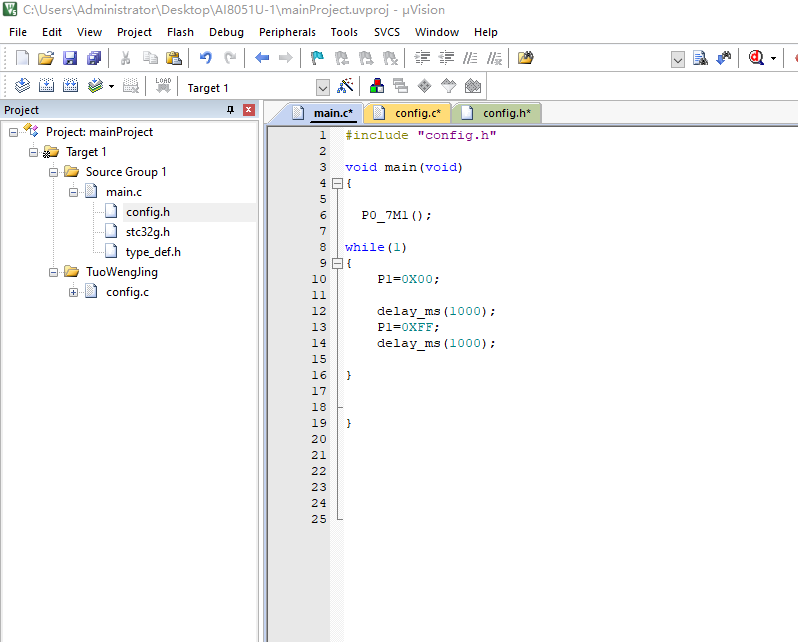
Task: Select the main.c* editor tab
Action: click(x=324, y=113)
